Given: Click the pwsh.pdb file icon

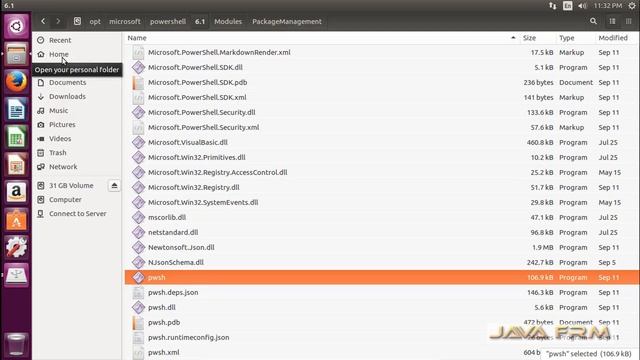Looking at the screenshot, I should point(138,322).
